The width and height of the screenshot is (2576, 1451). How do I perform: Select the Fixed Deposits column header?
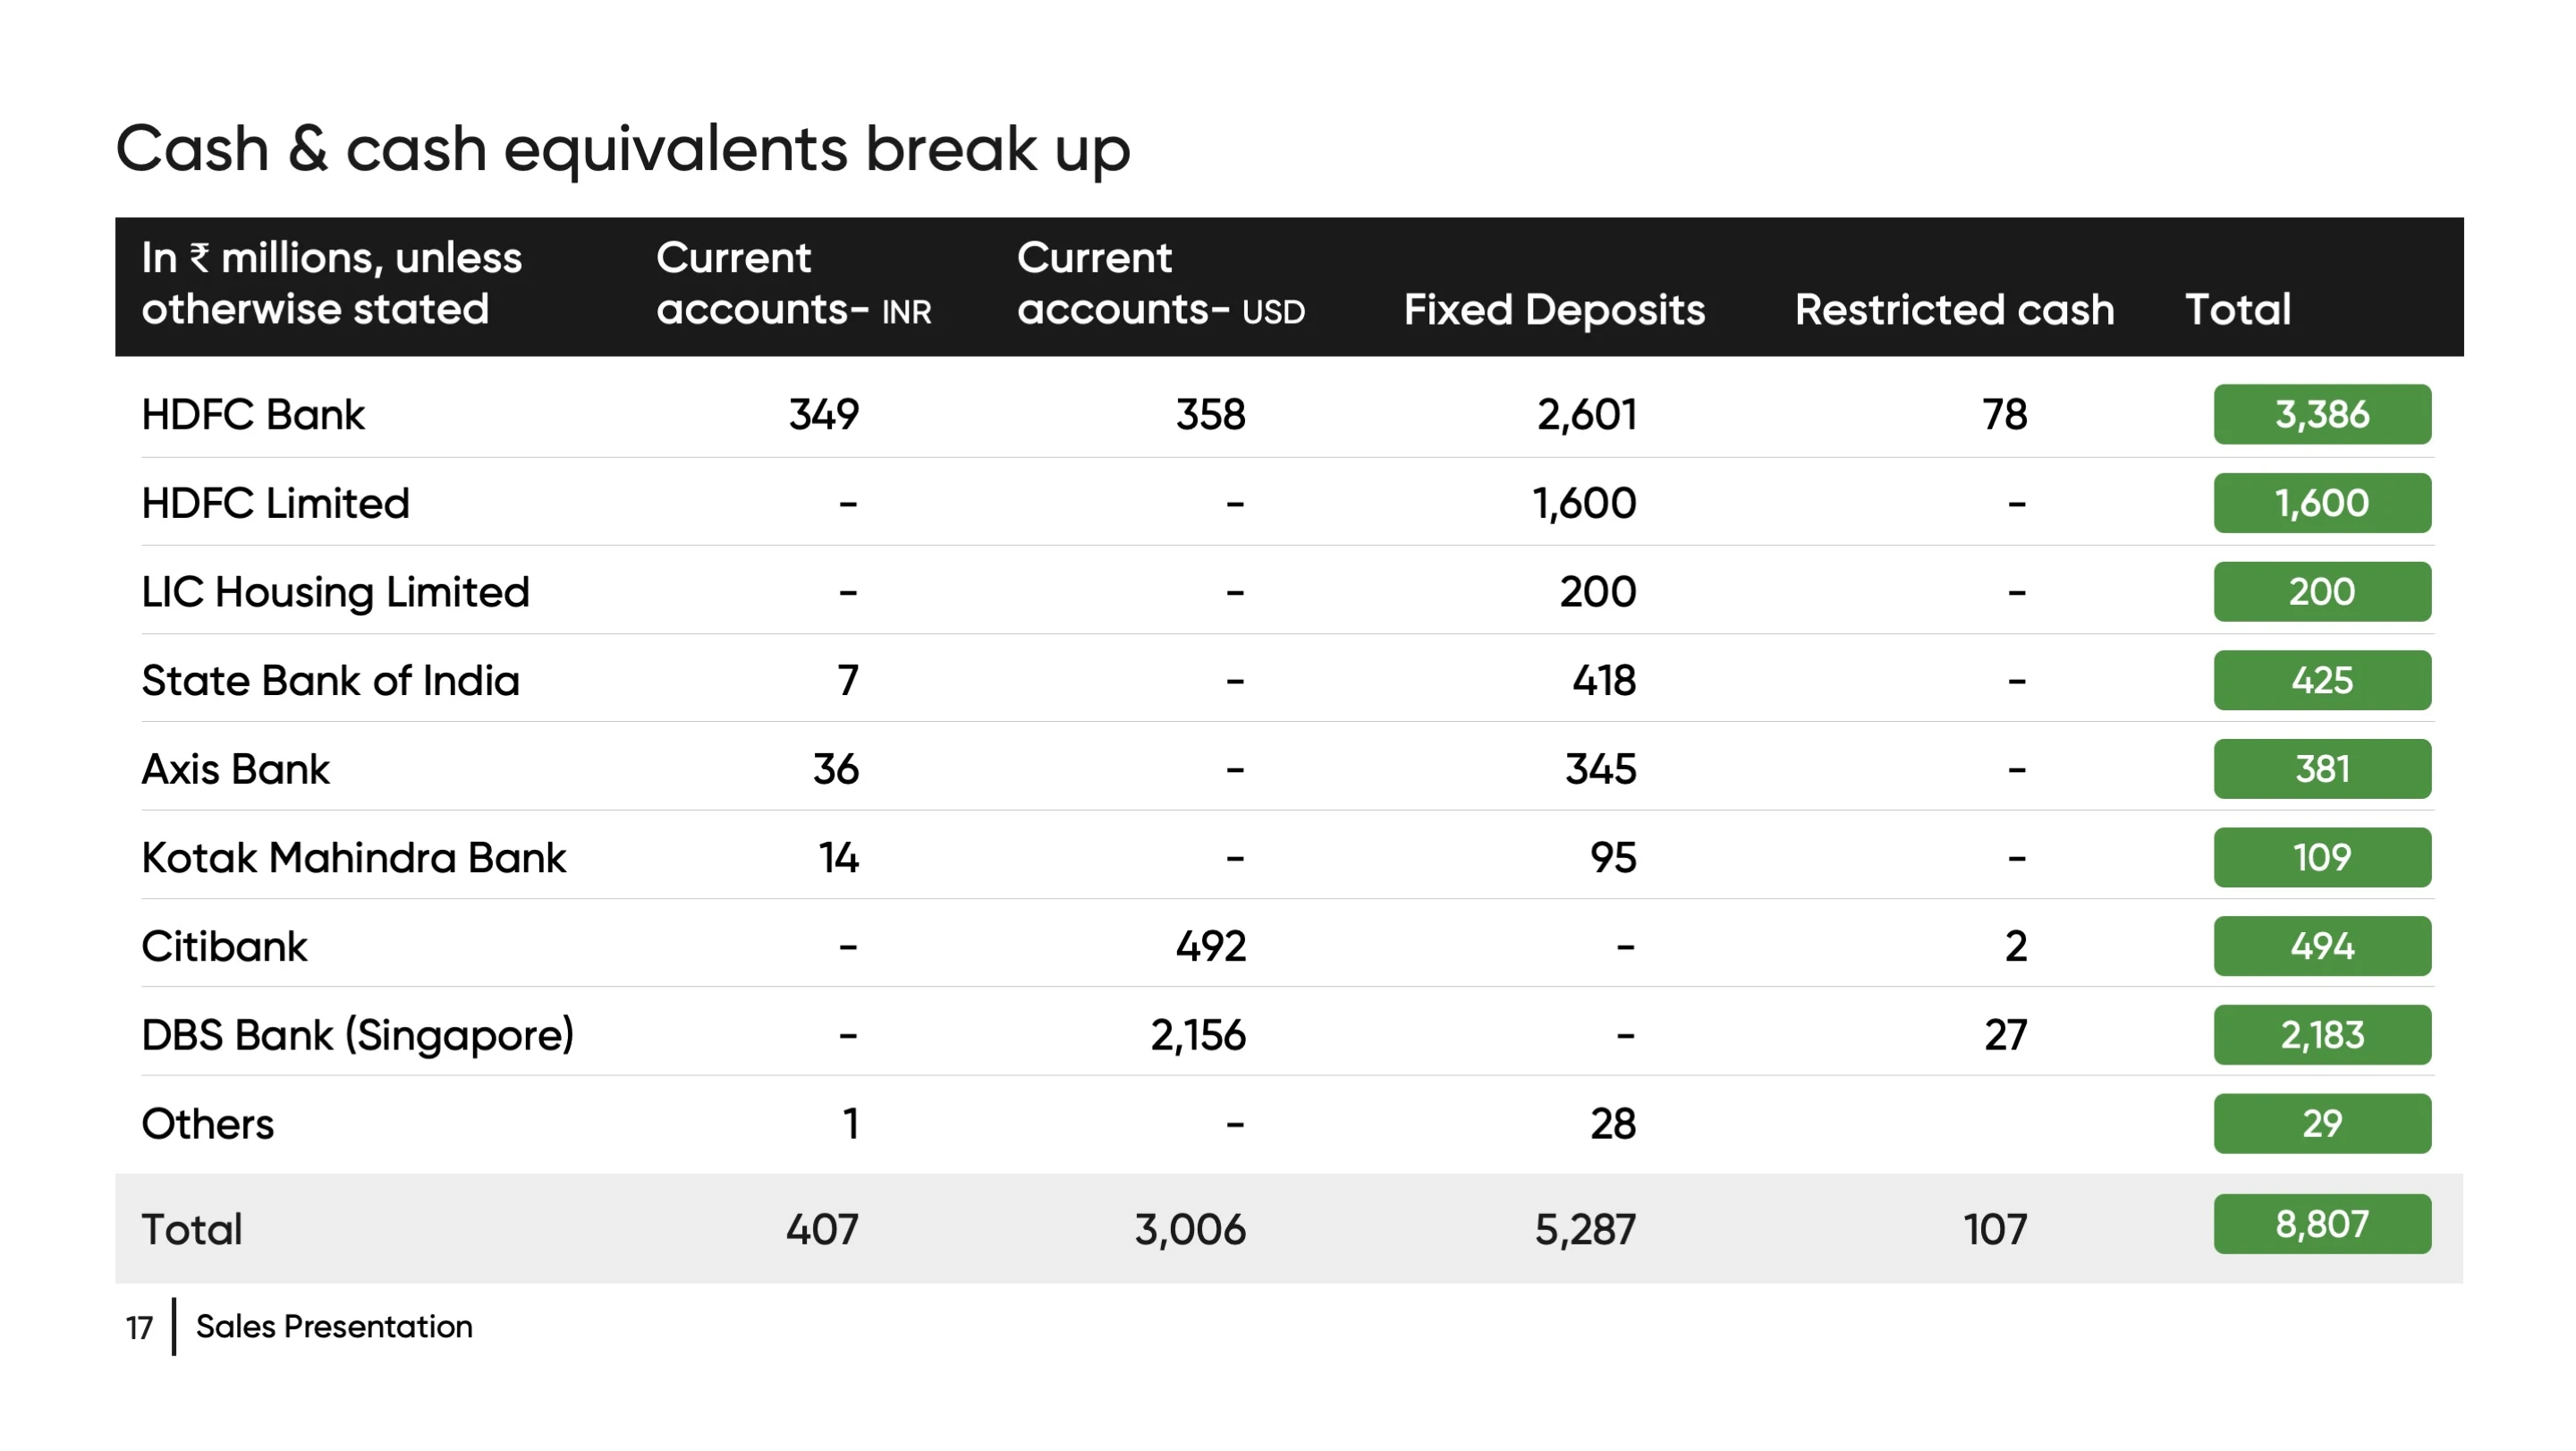coord(1554,310)
